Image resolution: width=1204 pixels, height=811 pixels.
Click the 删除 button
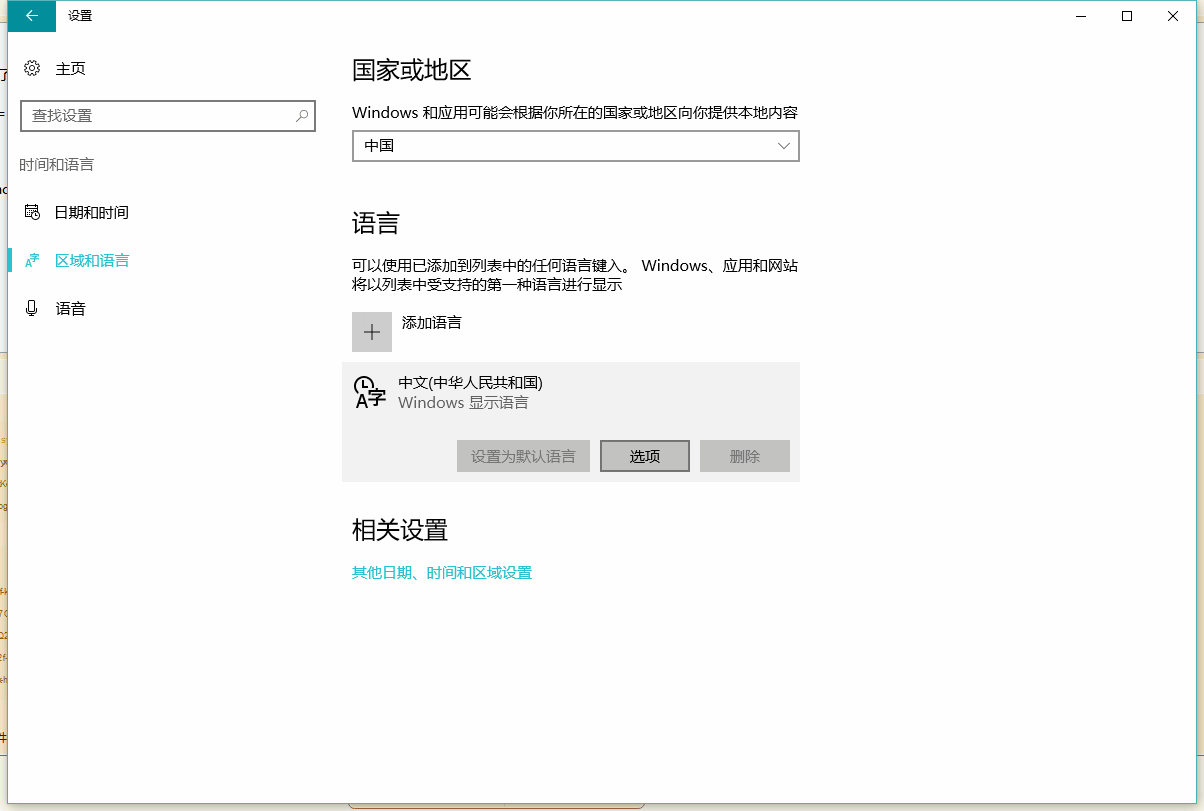744,456
